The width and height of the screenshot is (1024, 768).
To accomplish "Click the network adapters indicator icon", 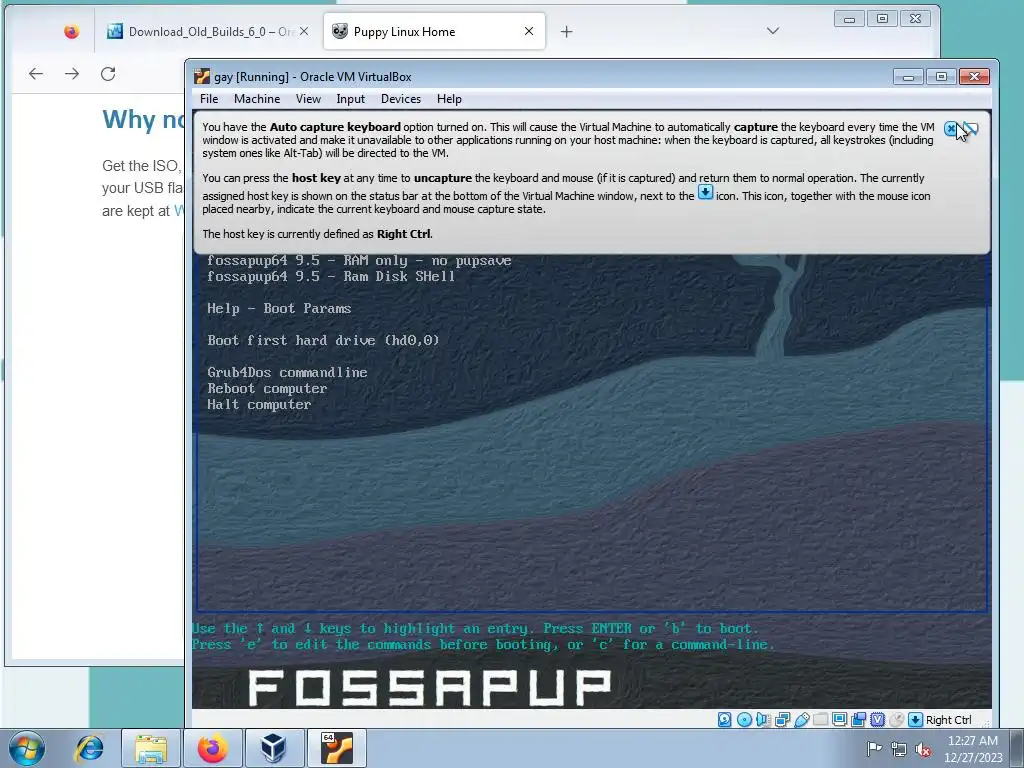I will (782, 720).
